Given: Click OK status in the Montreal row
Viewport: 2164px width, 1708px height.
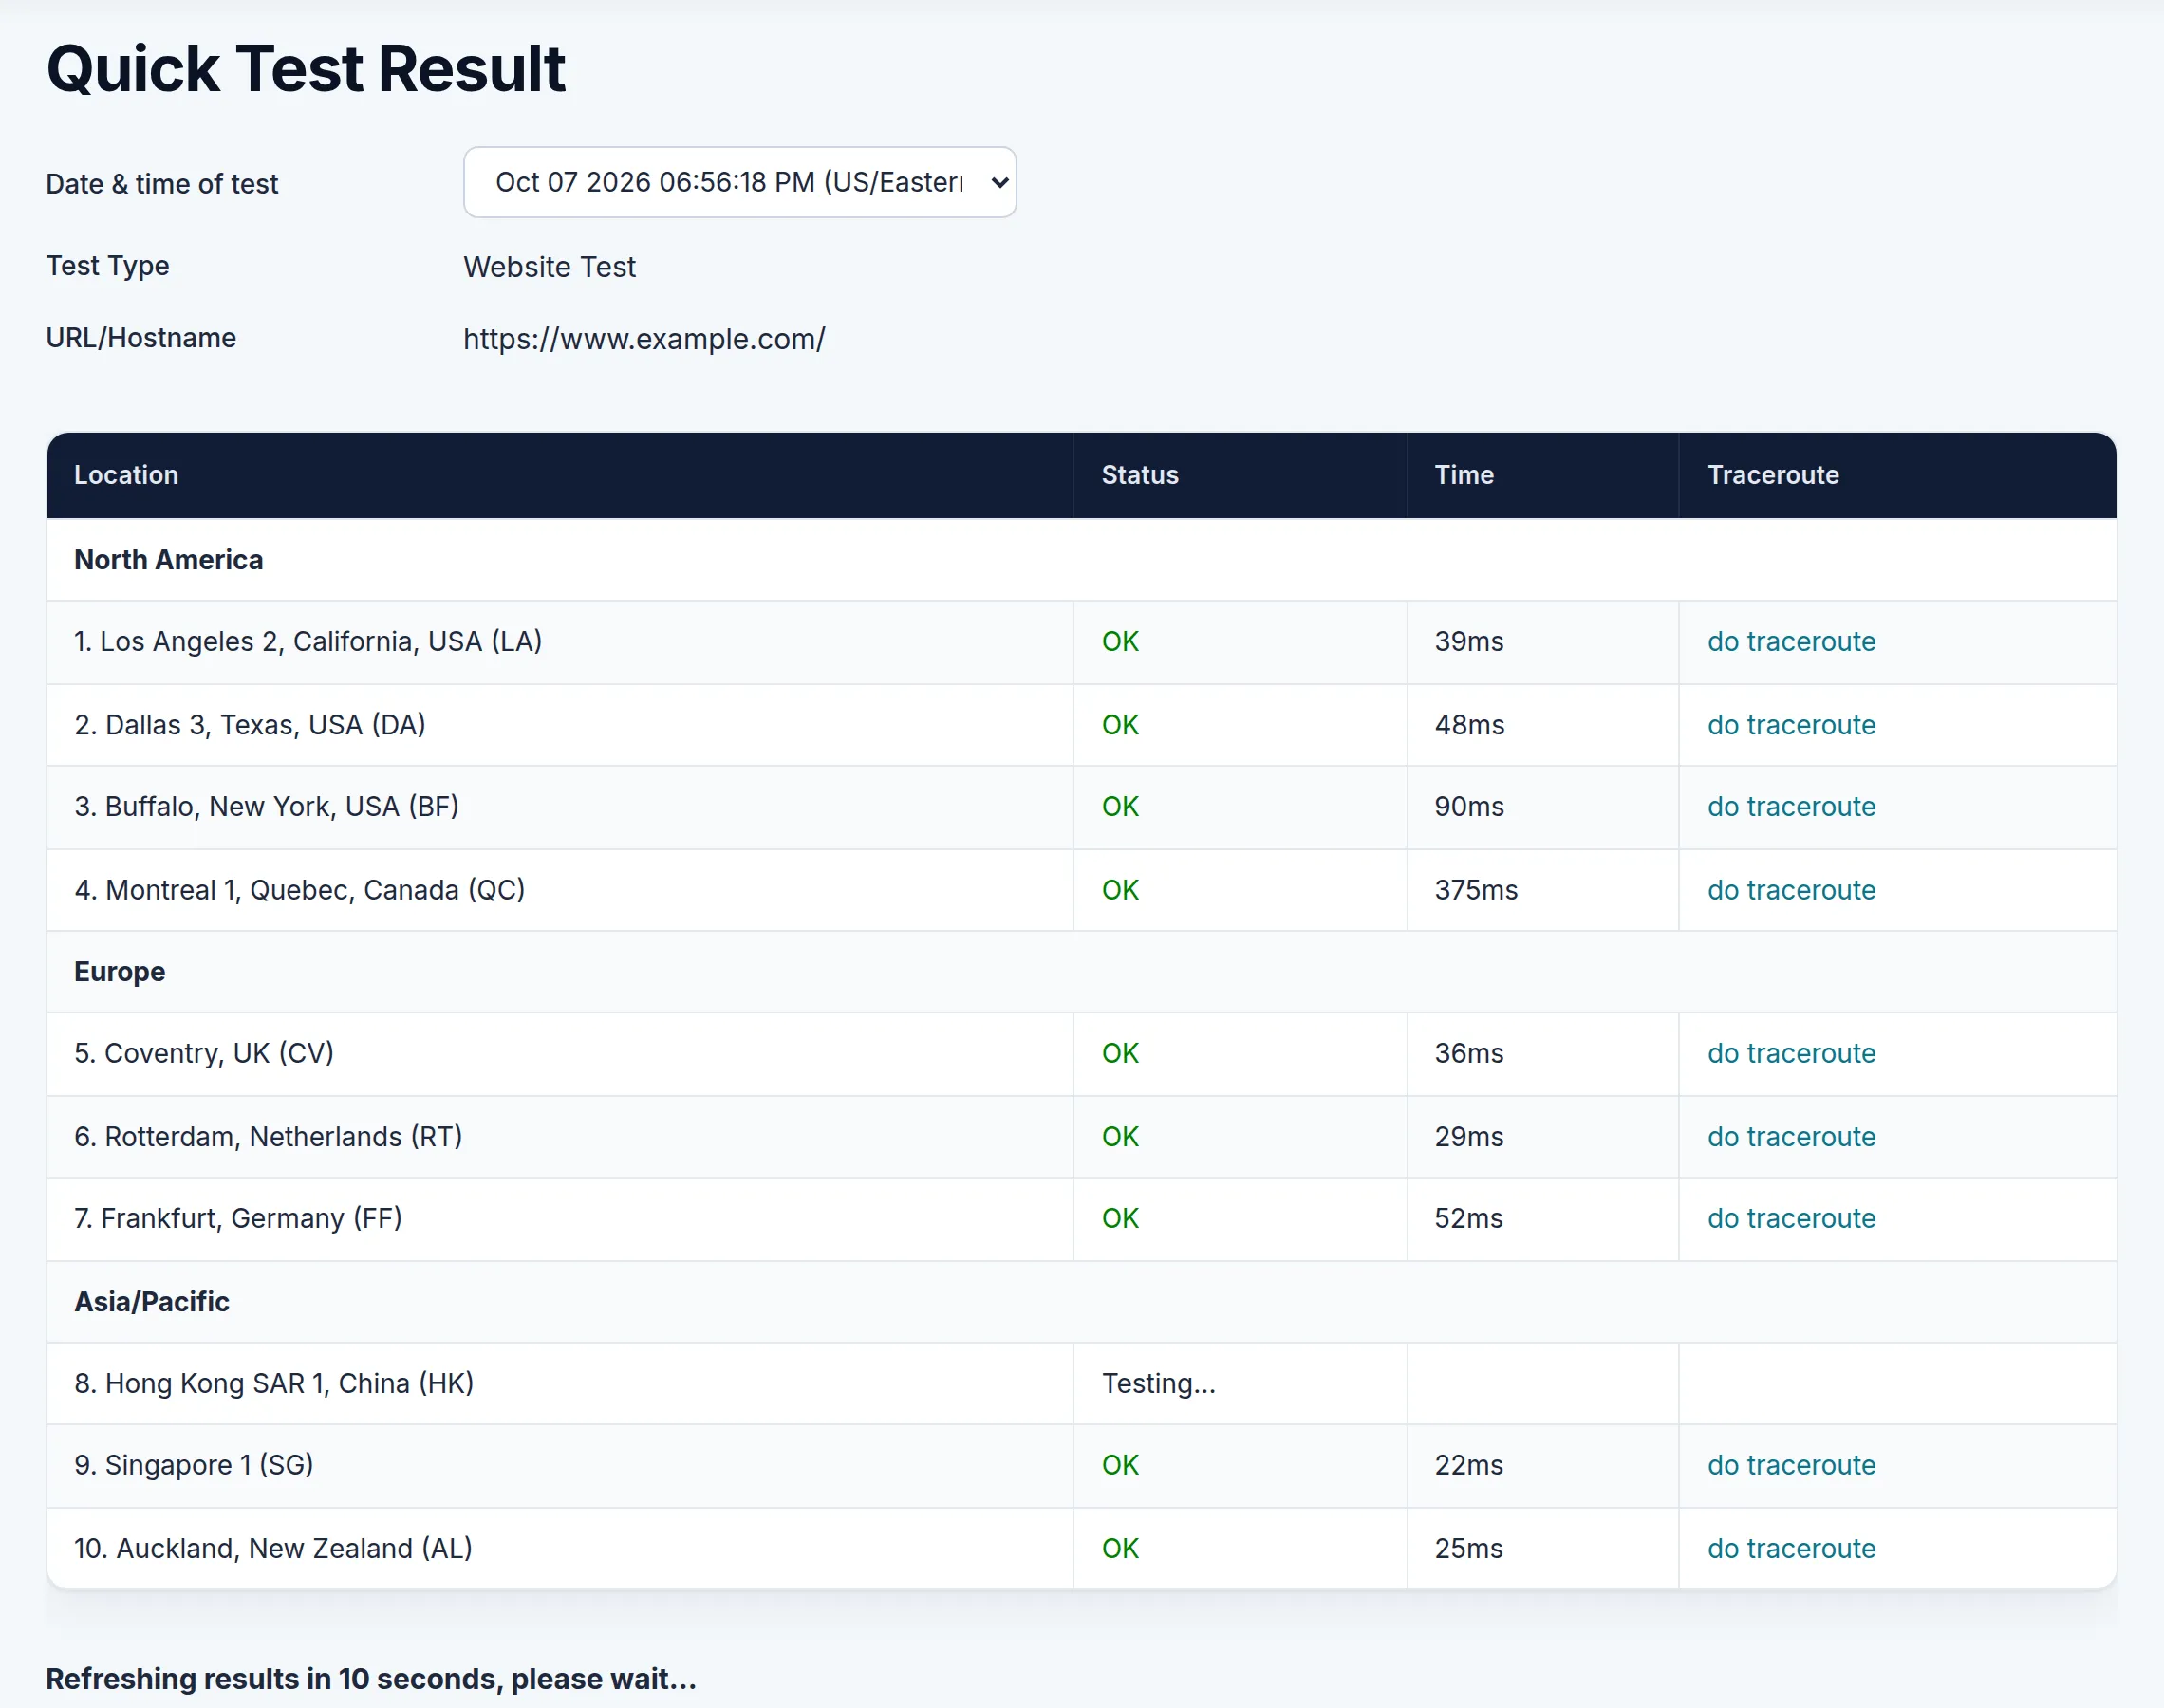Looking at the screenshot, I should pyautogui.click(x=1120, y=890).
